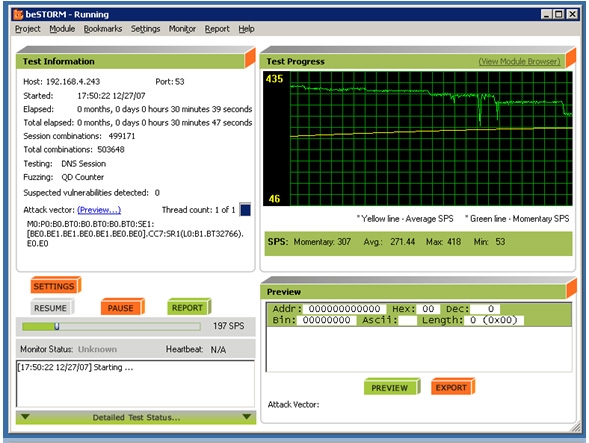This screenshot has width=589, height=443.
Task: Pause the running test with PAUSE
Action: (122, 308)
